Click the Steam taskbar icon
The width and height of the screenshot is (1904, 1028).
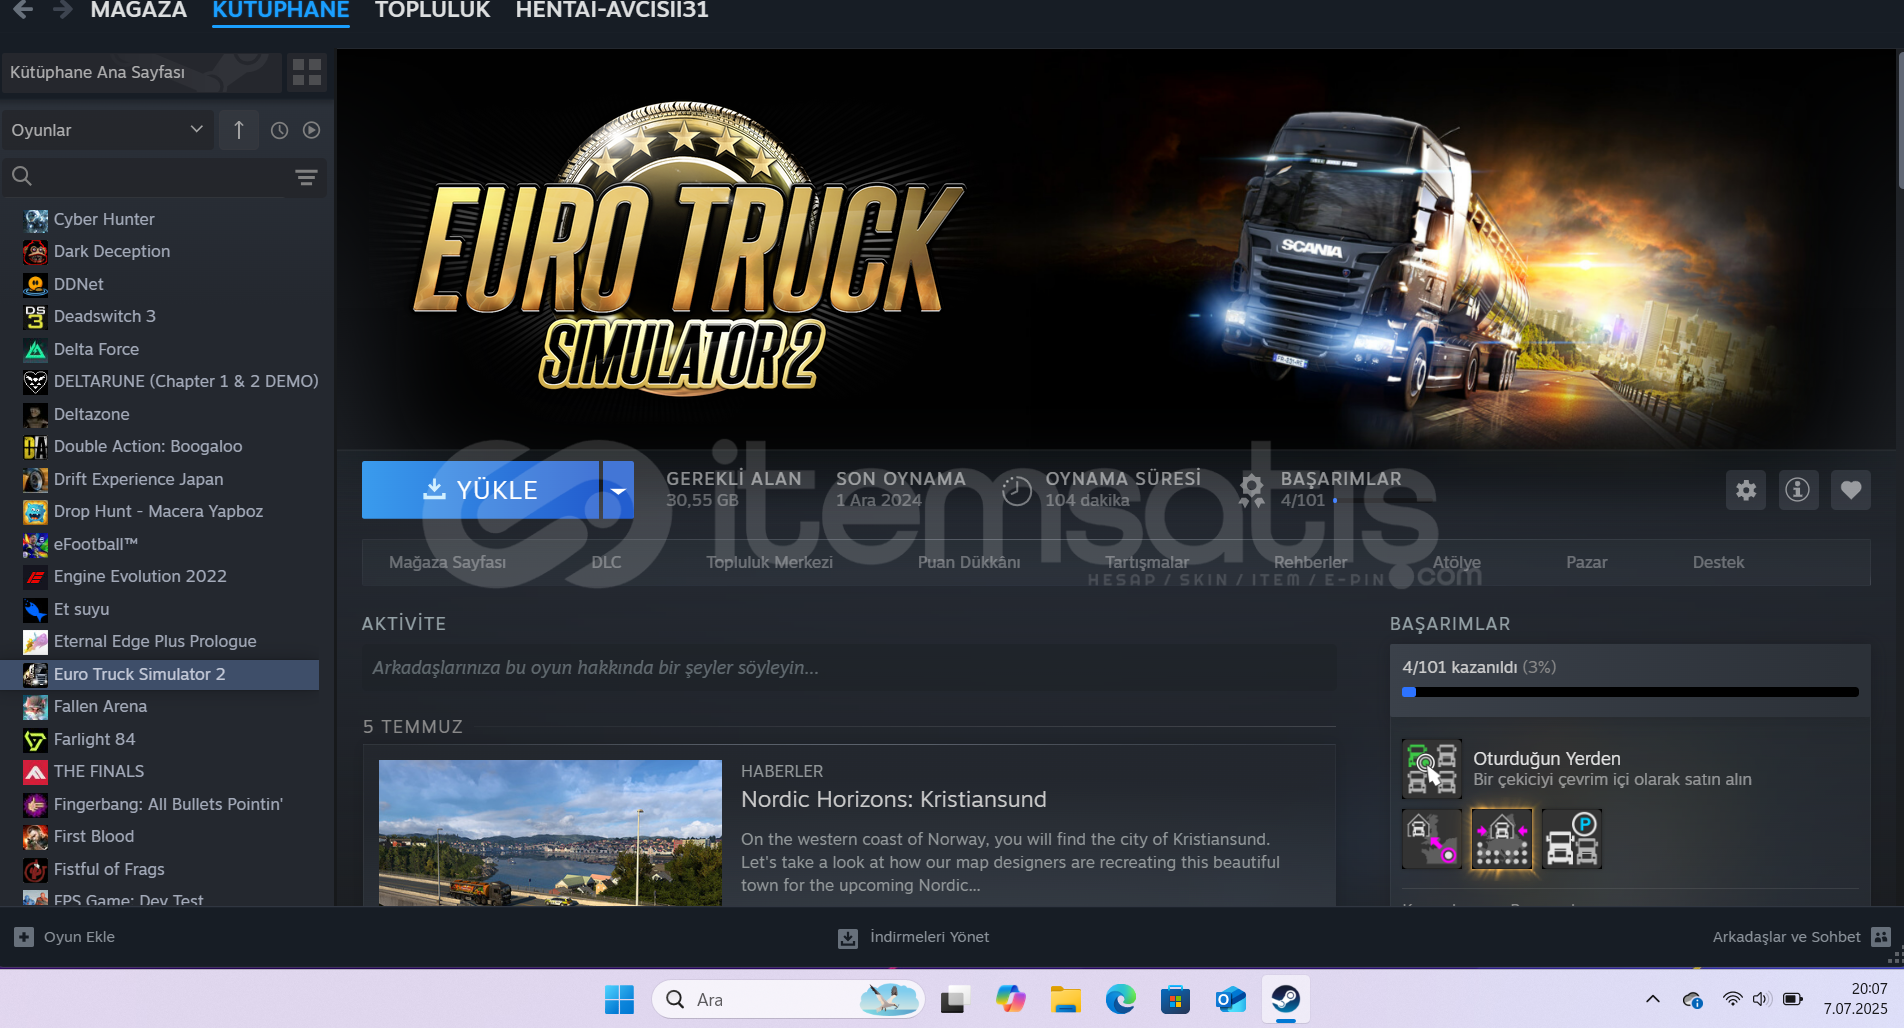tap(1285, 999)
